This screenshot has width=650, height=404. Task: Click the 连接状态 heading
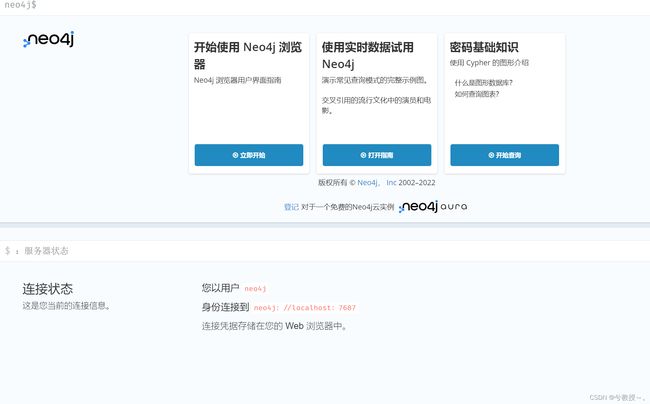click(48, 289)
